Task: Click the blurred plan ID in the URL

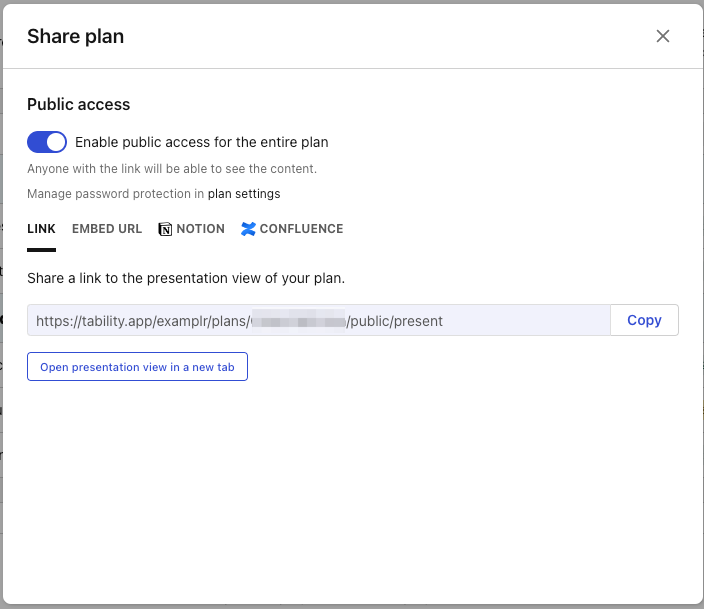Action: click(x=297, y=321)
